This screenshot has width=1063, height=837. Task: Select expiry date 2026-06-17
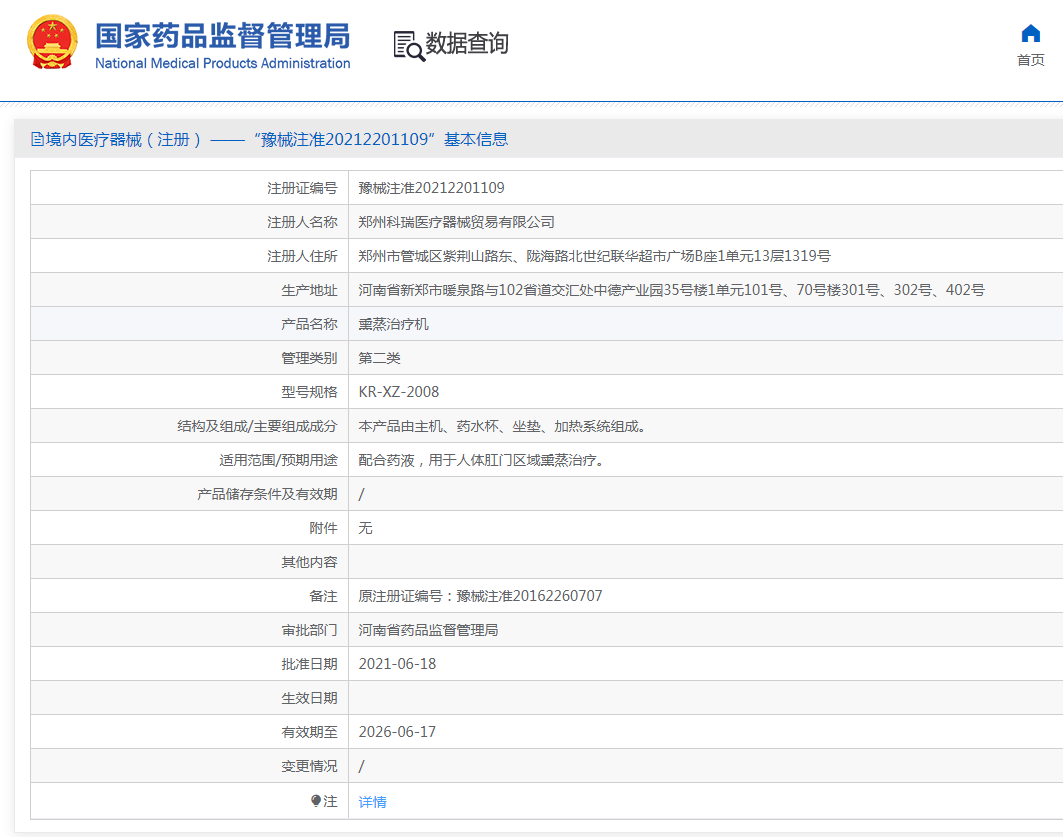click(397, 732)
